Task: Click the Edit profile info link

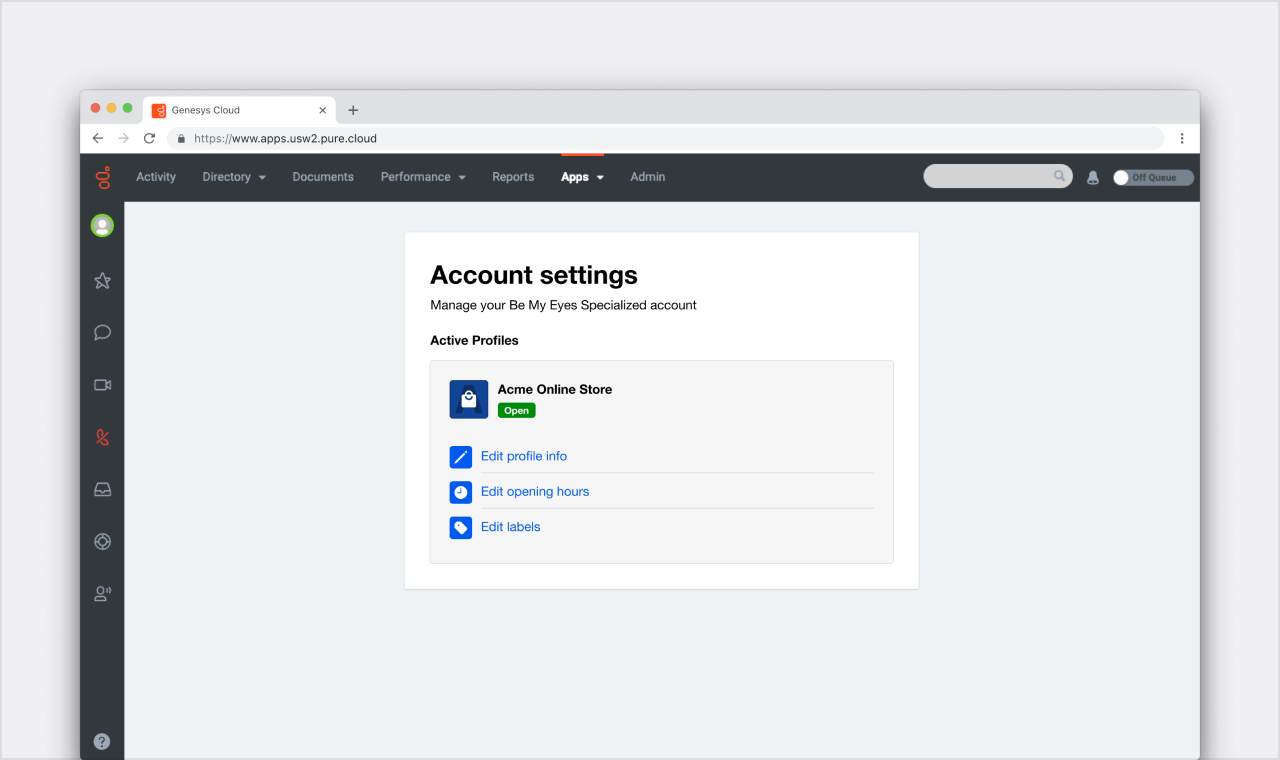Action: click(524, 456)
